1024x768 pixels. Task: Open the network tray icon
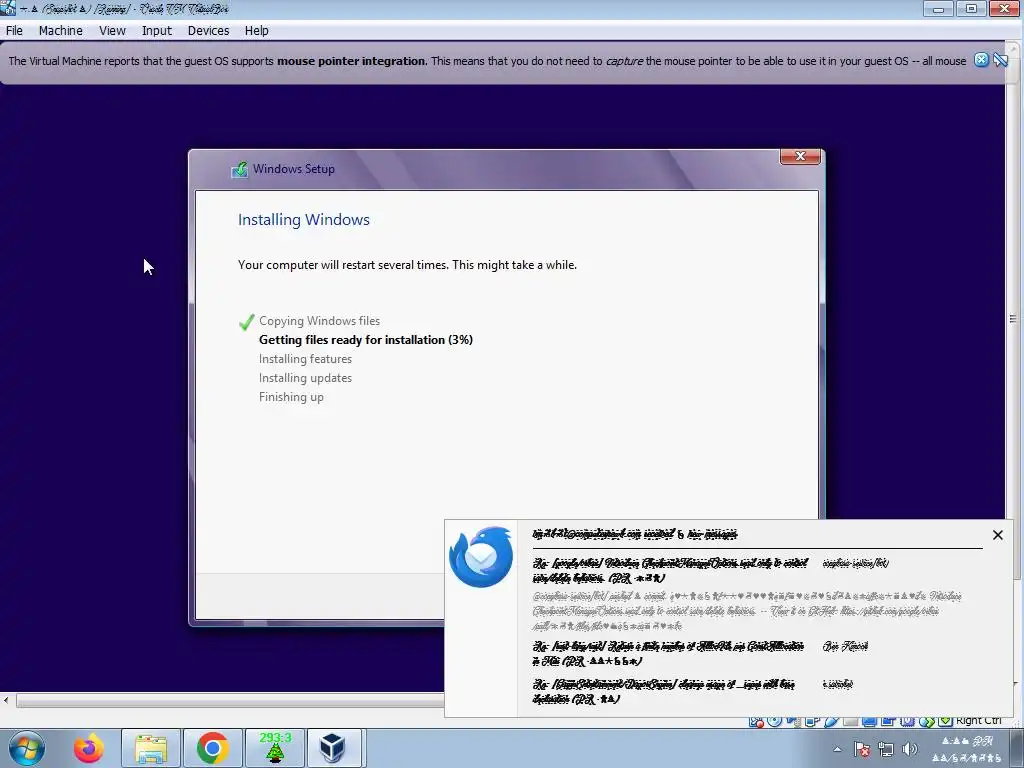click(886, 749)
